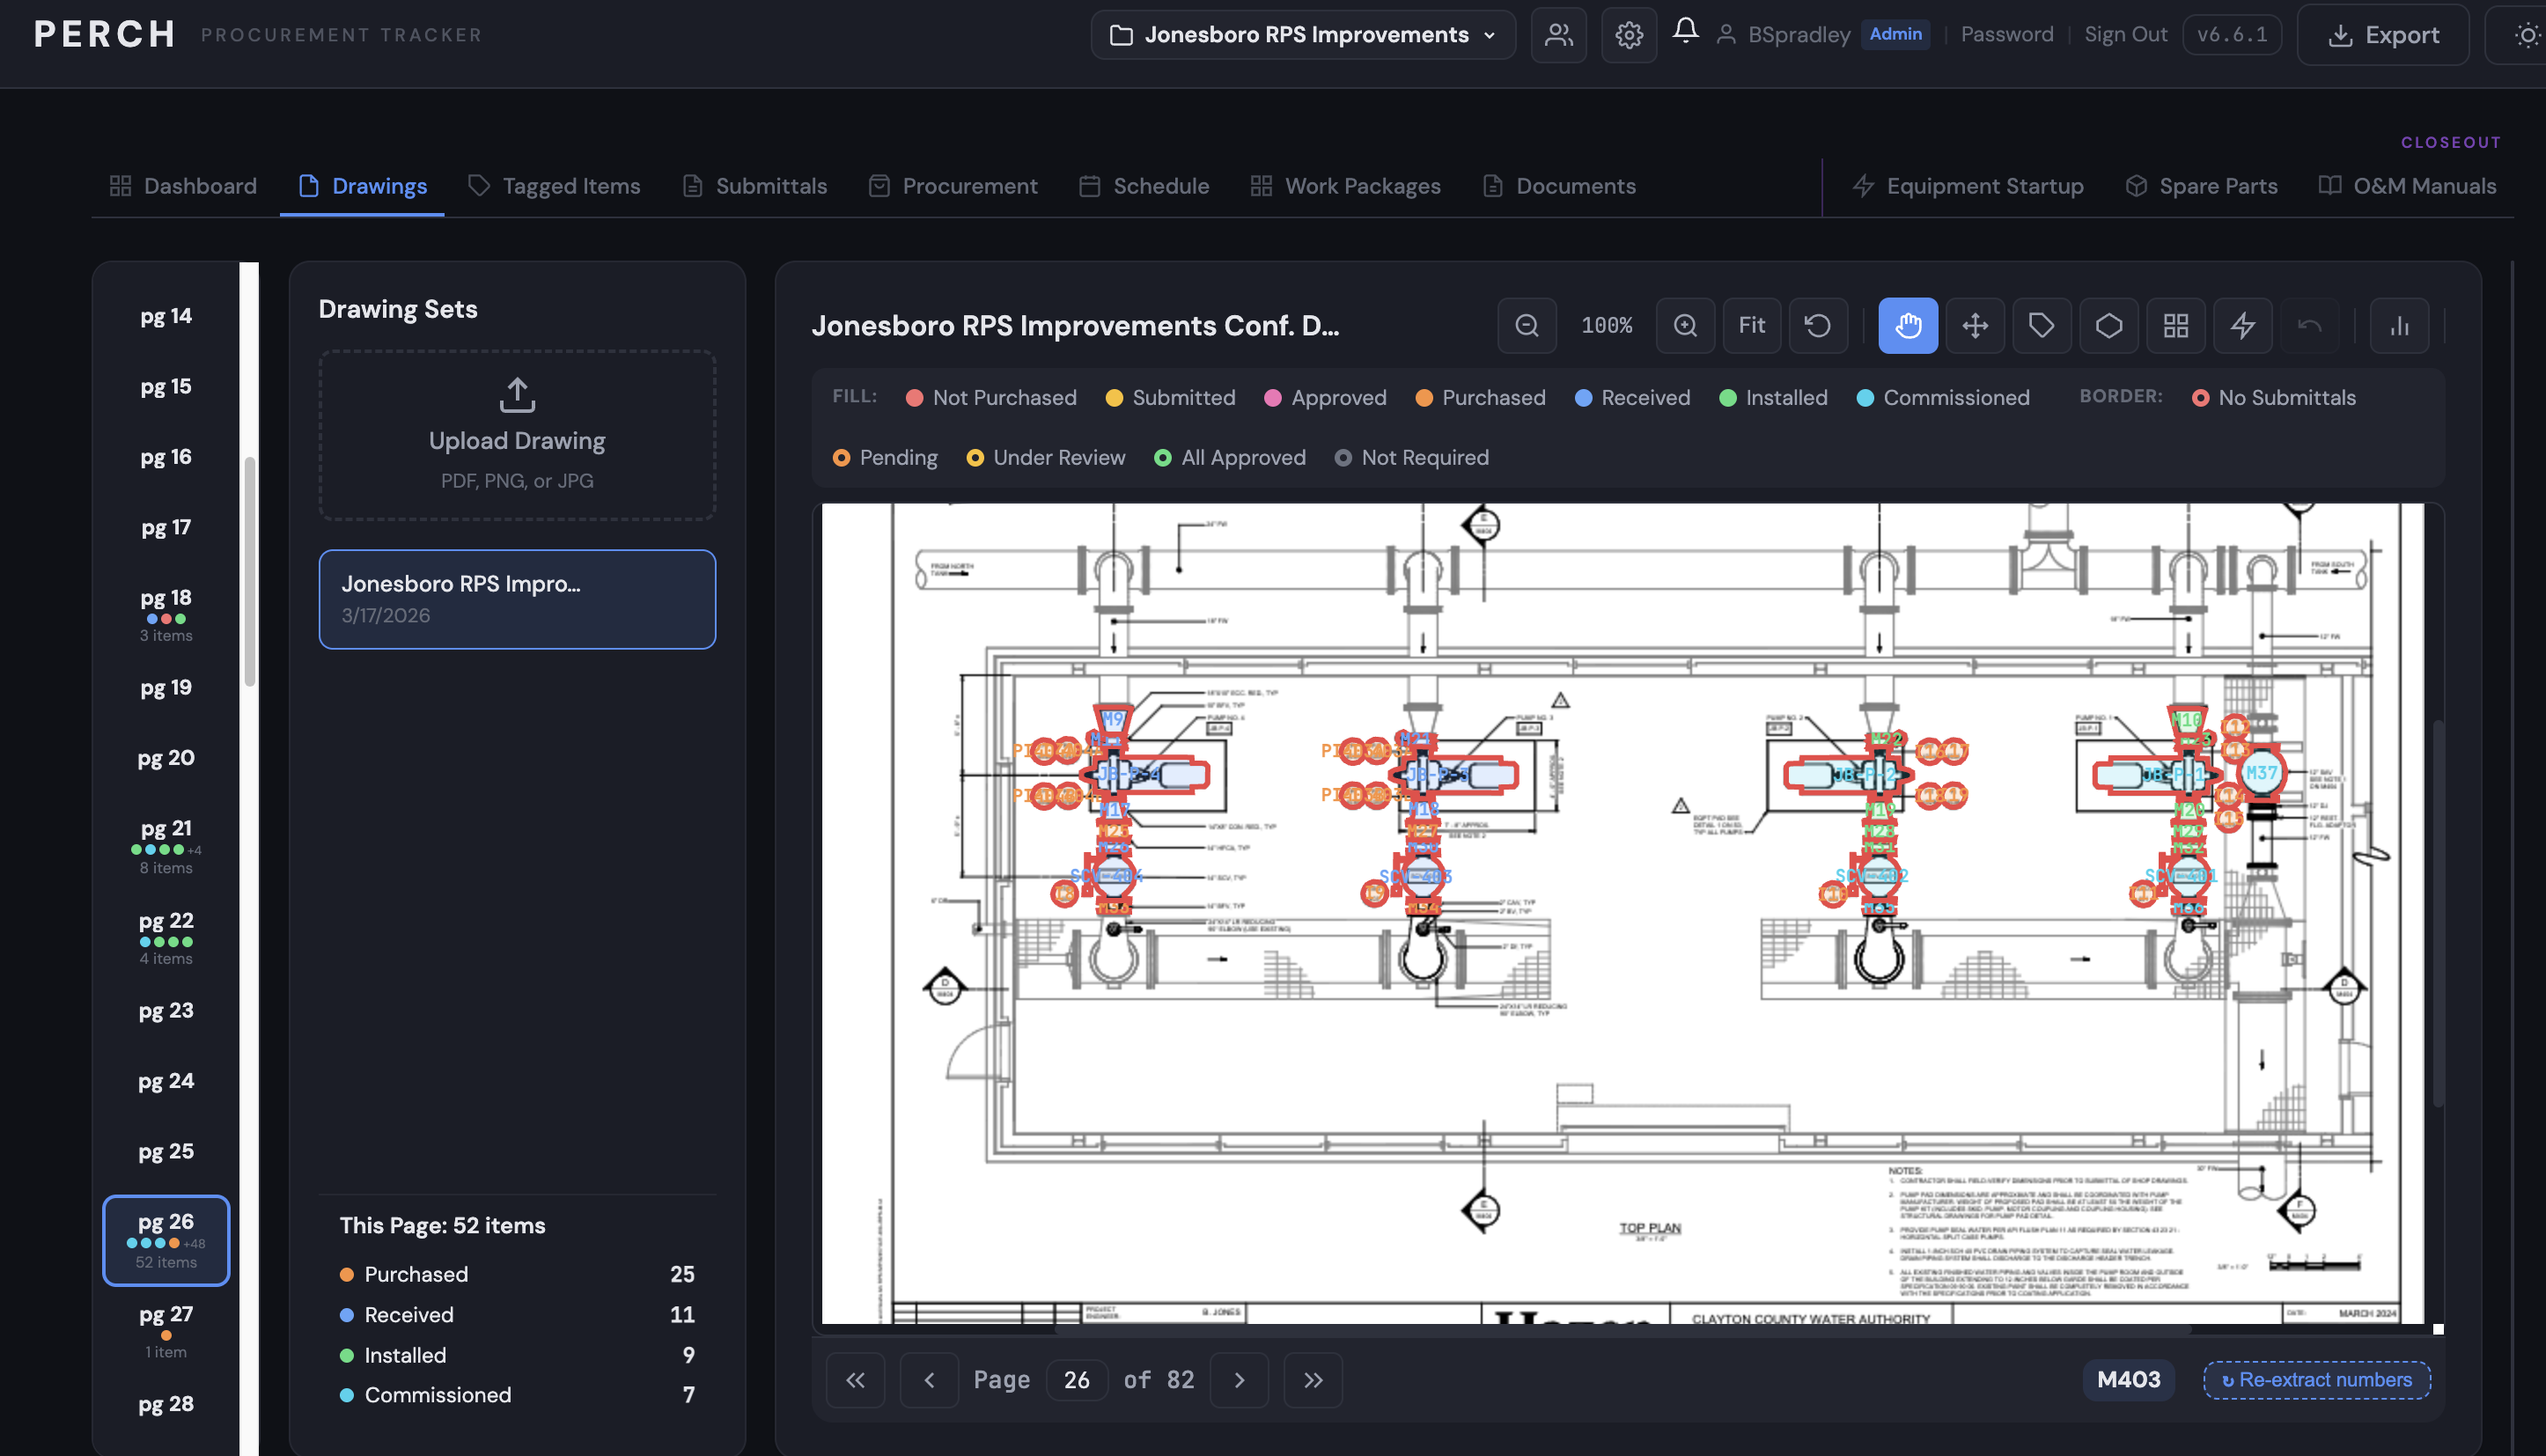2546x1456 pixels.
Task: Click the Fit zoom button
Action: click(x=1751, y=325)
